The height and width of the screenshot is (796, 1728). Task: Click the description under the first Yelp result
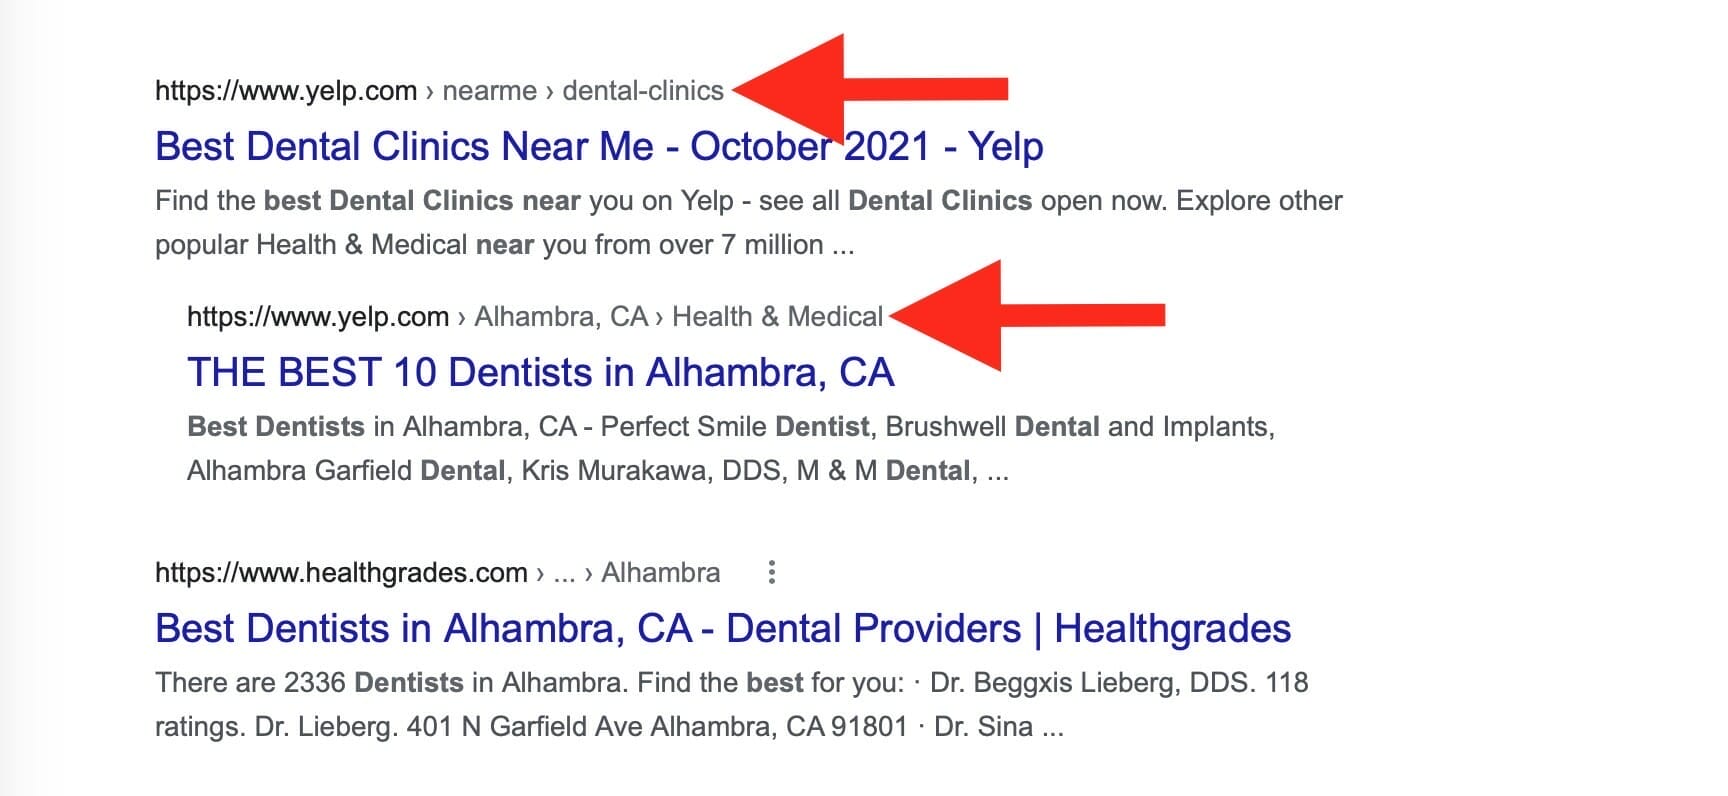[x=700, y=222]
